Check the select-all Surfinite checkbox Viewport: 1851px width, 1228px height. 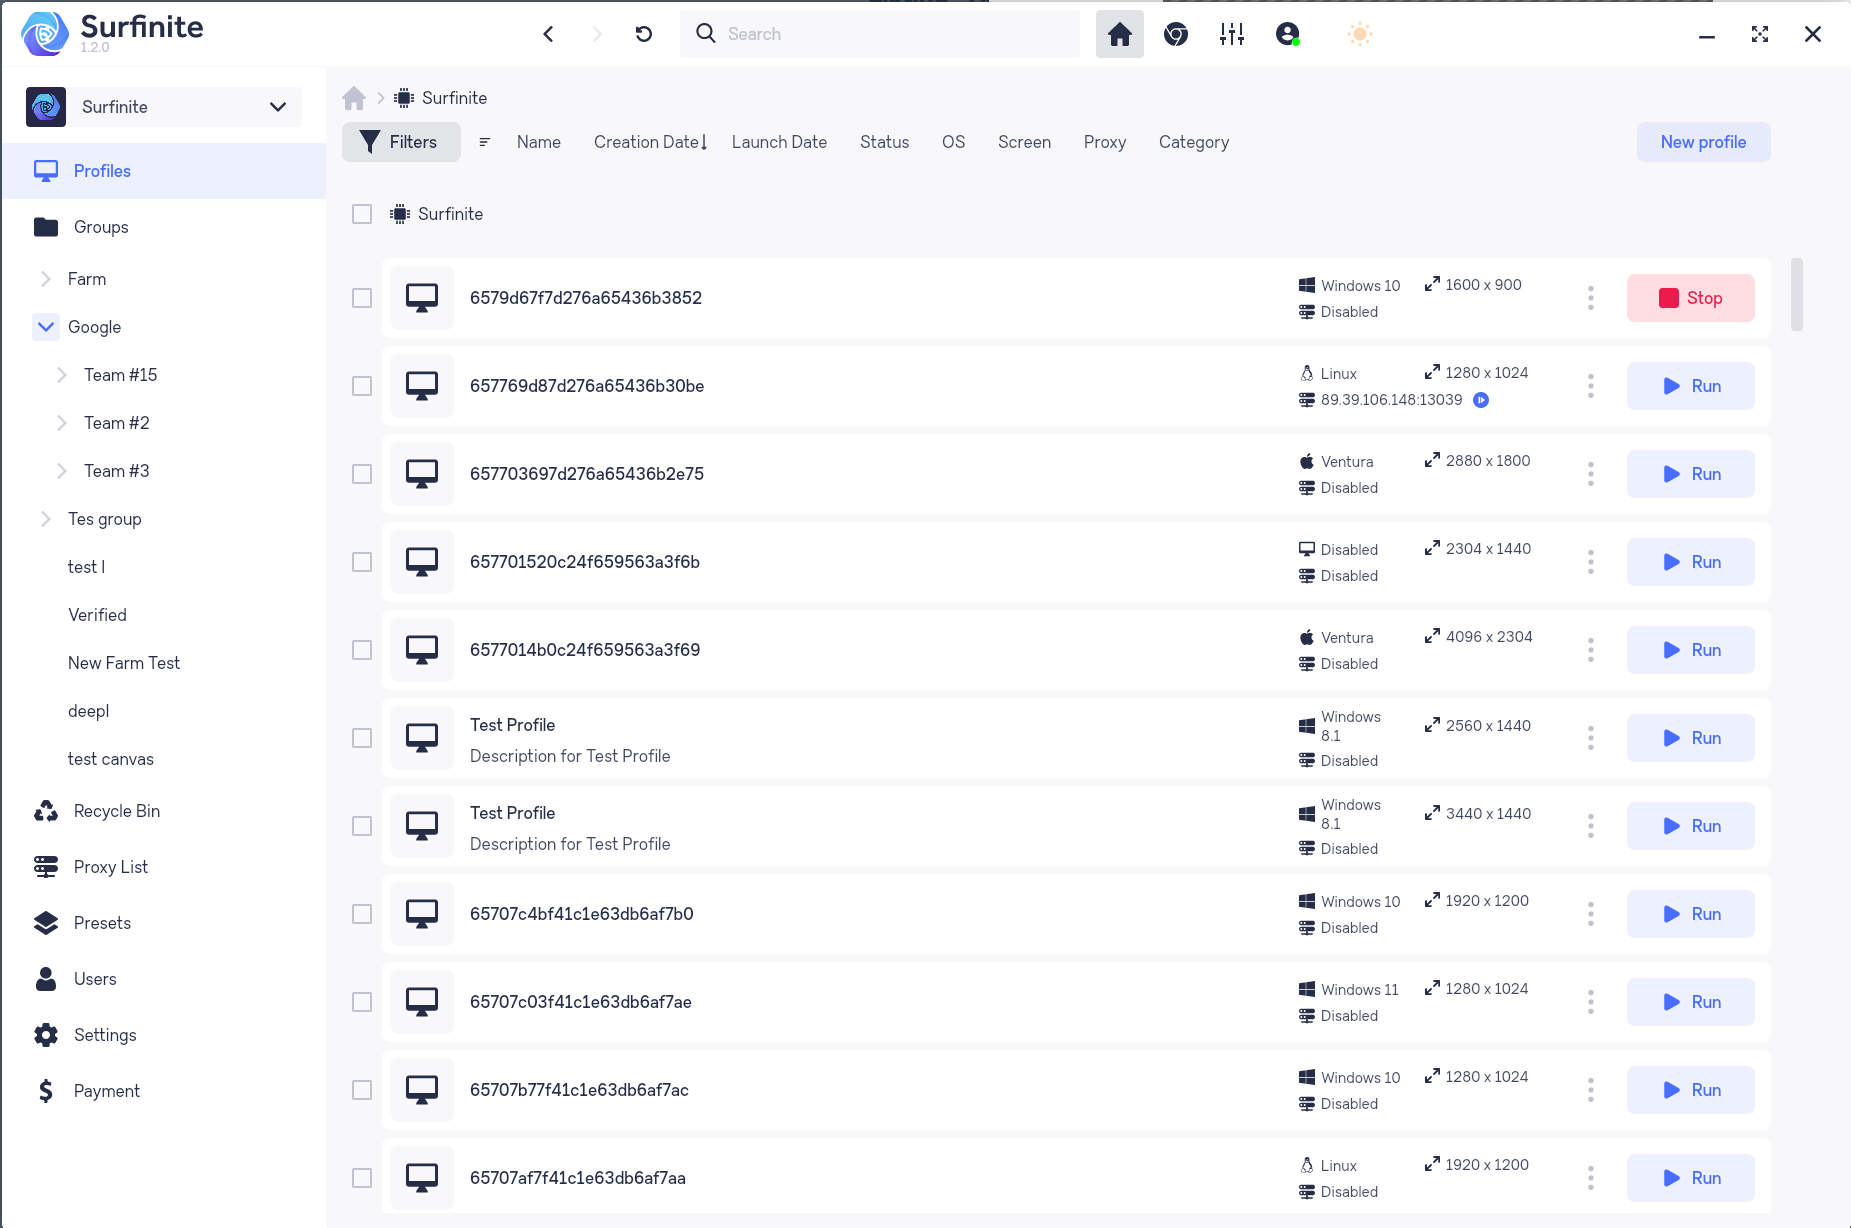[x=361, y=213]
